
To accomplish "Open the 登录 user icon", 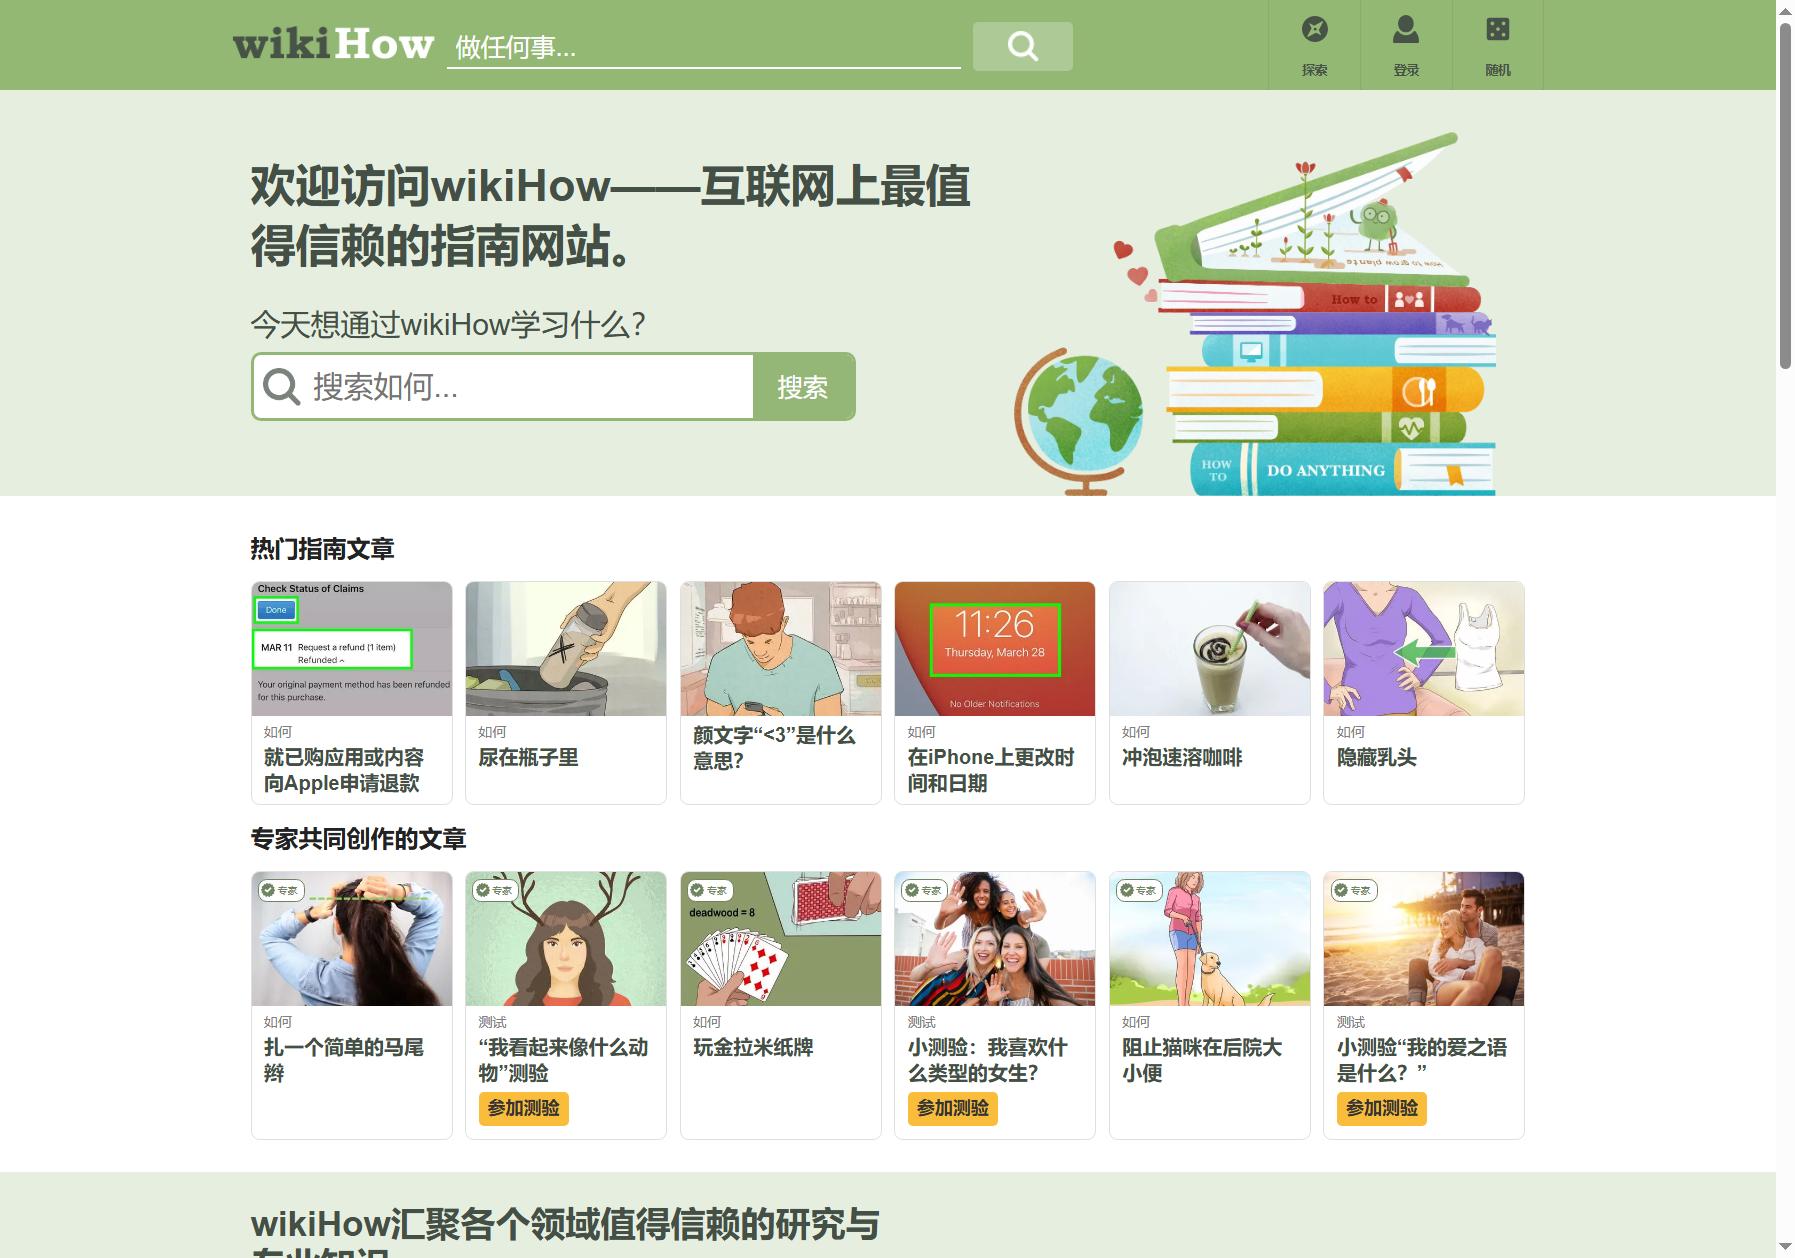I will click(1406, 30).
